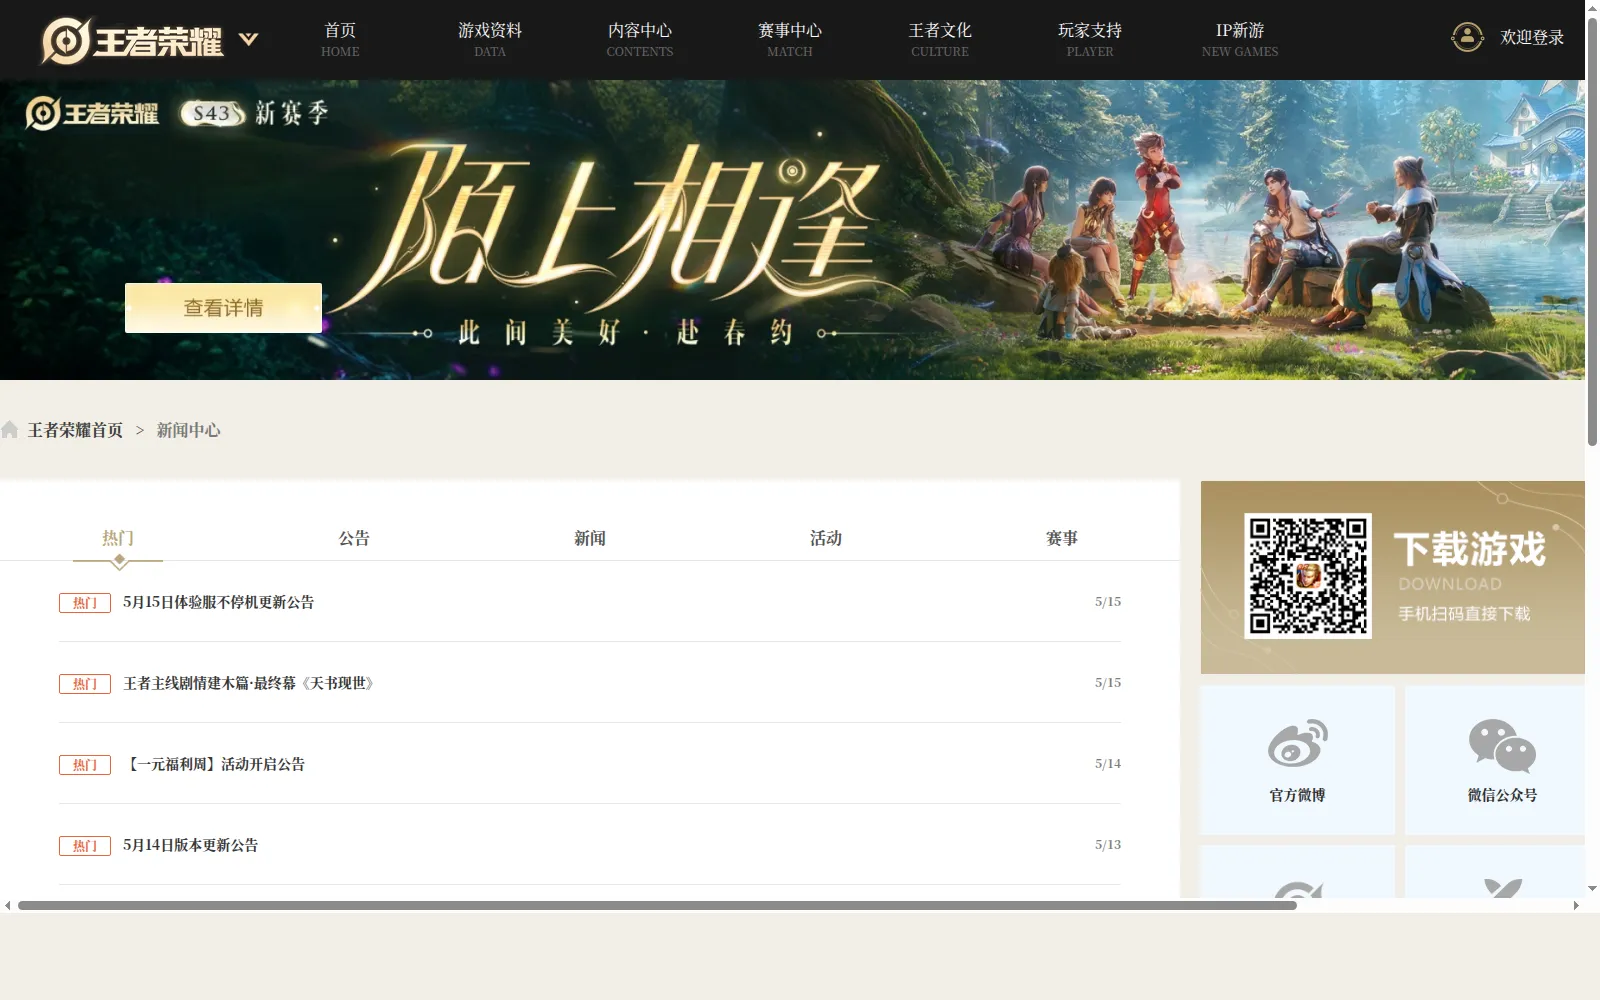Open article 5月15日体验服不停机更新公告

pyautogui.click(x=218, y=602)
